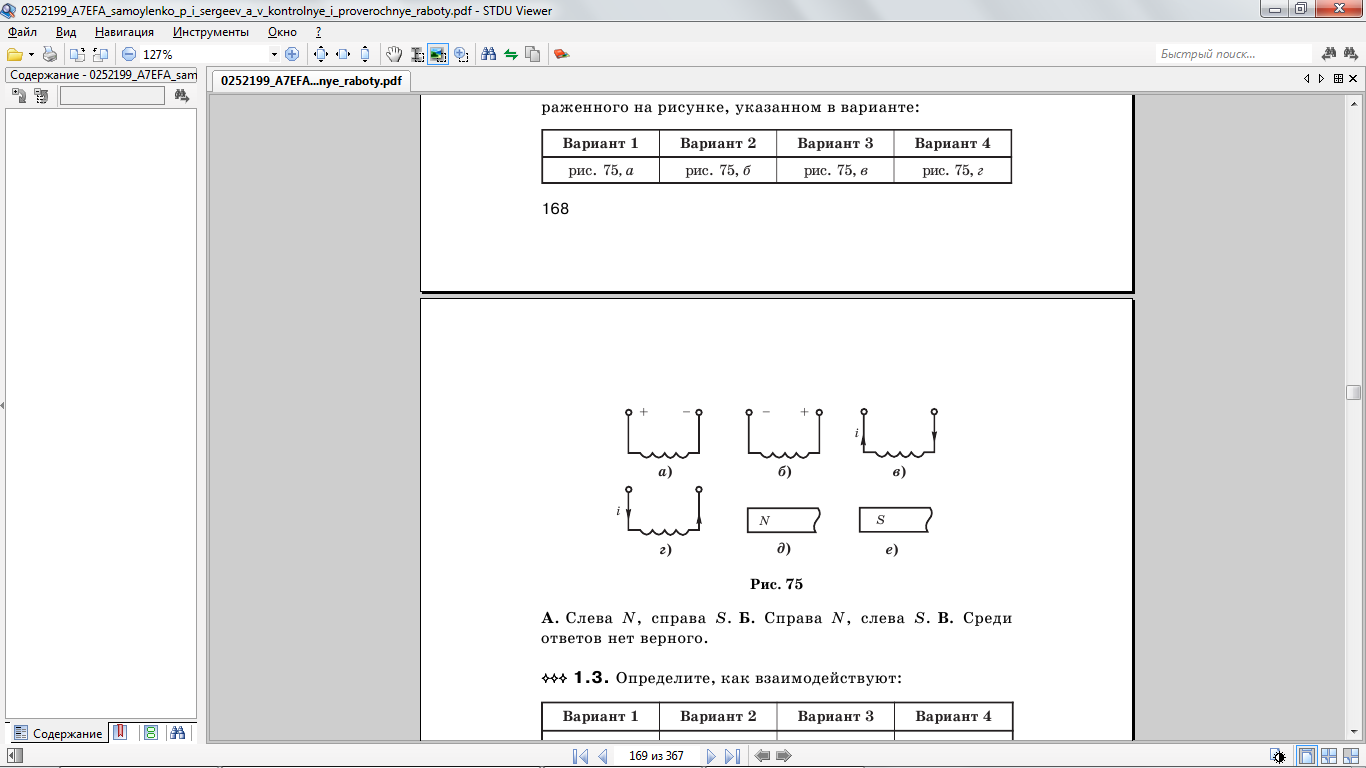The image size is (1366, 768).
Task: Activate the image selection tool
Action: 438,54
